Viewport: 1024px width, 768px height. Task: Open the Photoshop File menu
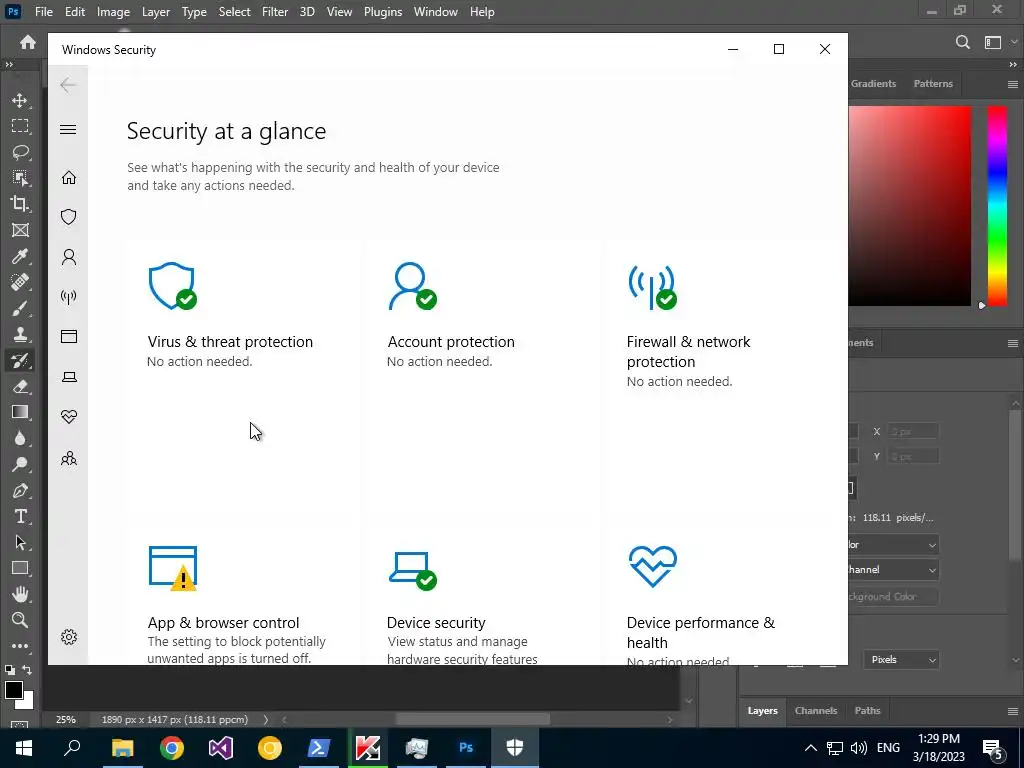(44, 12)
